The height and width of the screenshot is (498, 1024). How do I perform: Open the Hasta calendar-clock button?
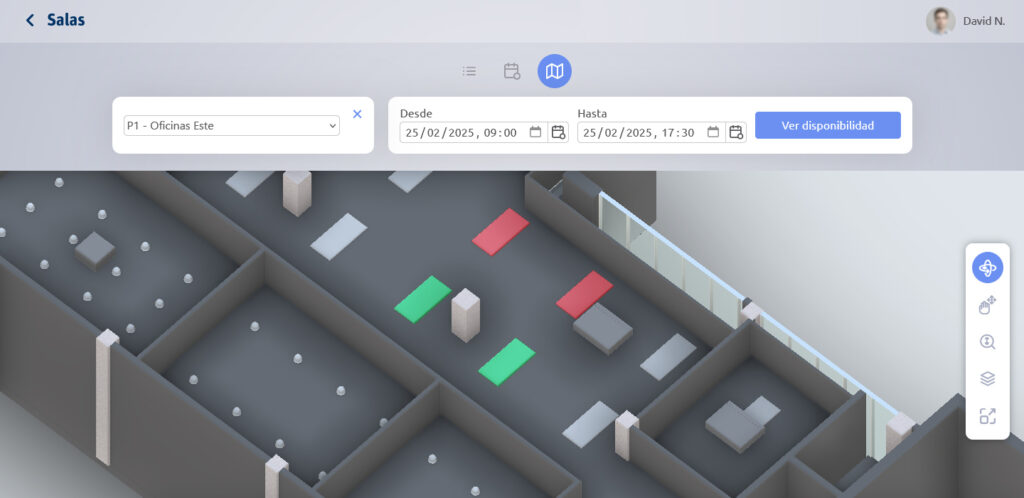[x=736, y=132]
